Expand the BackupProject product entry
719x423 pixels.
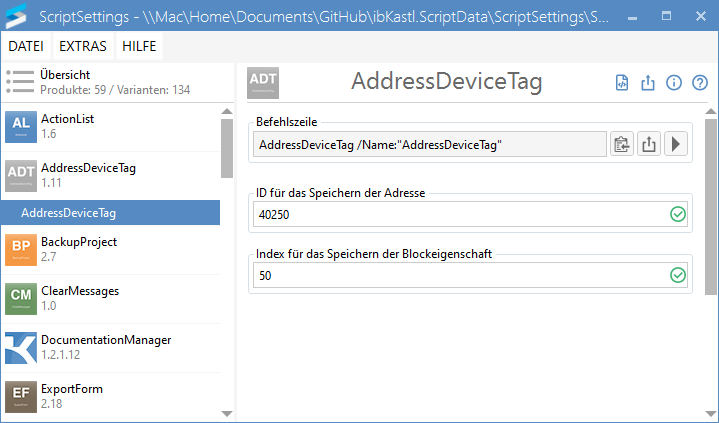pos(110,249)
